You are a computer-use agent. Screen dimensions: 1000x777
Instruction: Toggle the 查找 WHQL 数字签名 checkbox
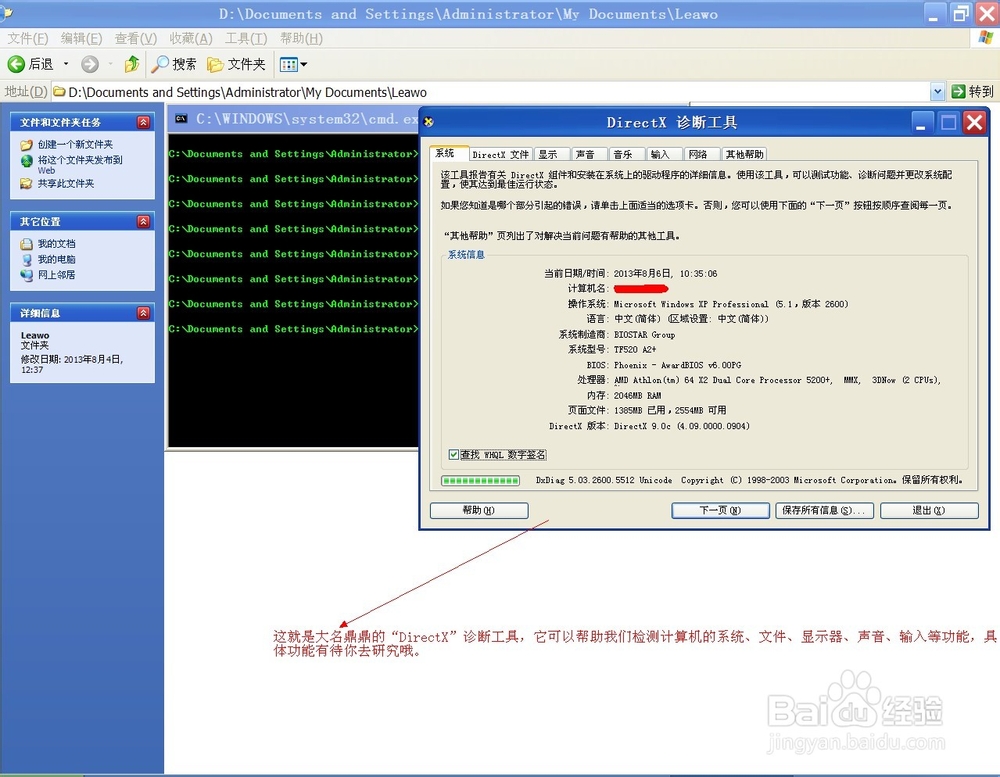click(x=453, y=455)
